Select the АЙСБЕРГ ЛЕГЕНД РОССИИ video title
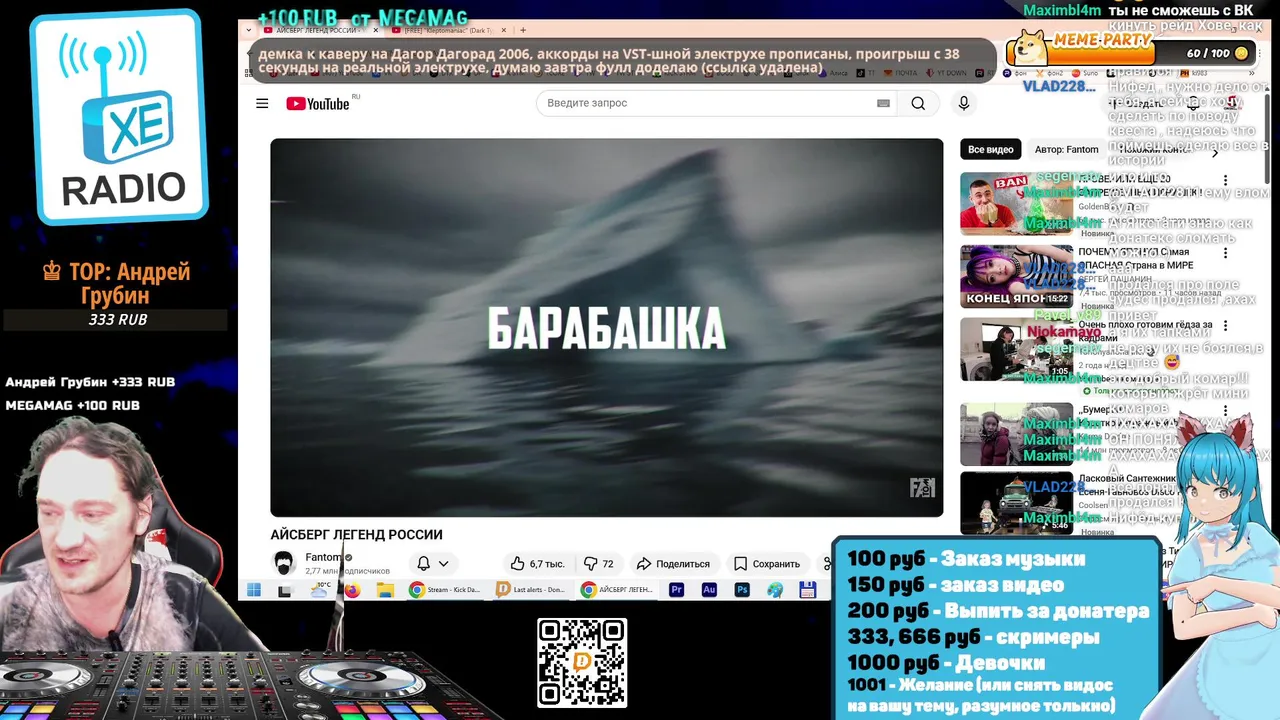 pyautogui.click(x=356, y=534)
